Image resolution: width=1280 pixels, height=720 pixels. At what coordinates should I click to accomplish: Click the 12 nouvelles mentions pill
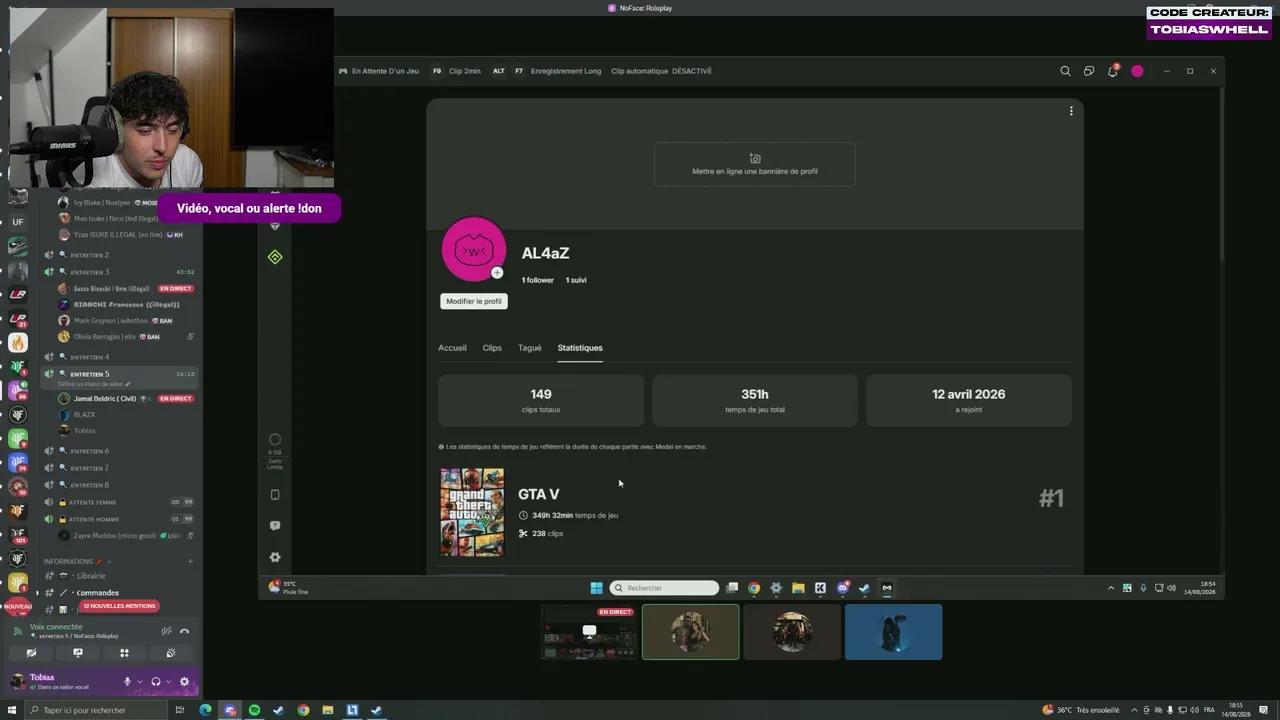[x=119, y=606]
